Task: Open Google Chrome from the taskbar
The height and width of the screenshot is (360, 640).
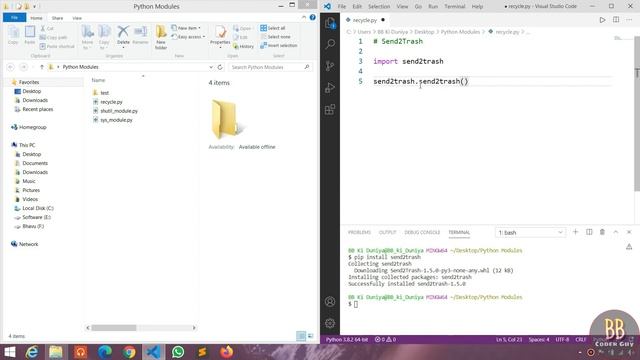Action: pyautogui.click(x=129, y=352)
